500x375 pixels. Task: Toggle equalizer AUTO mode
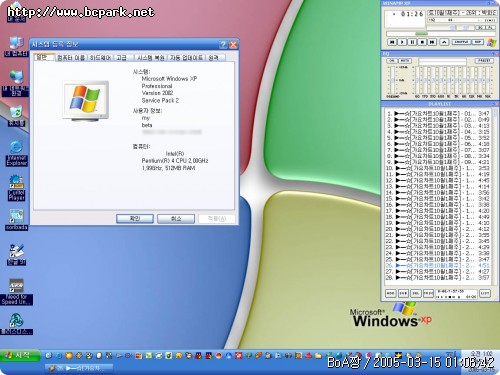(x=405, y=61)
